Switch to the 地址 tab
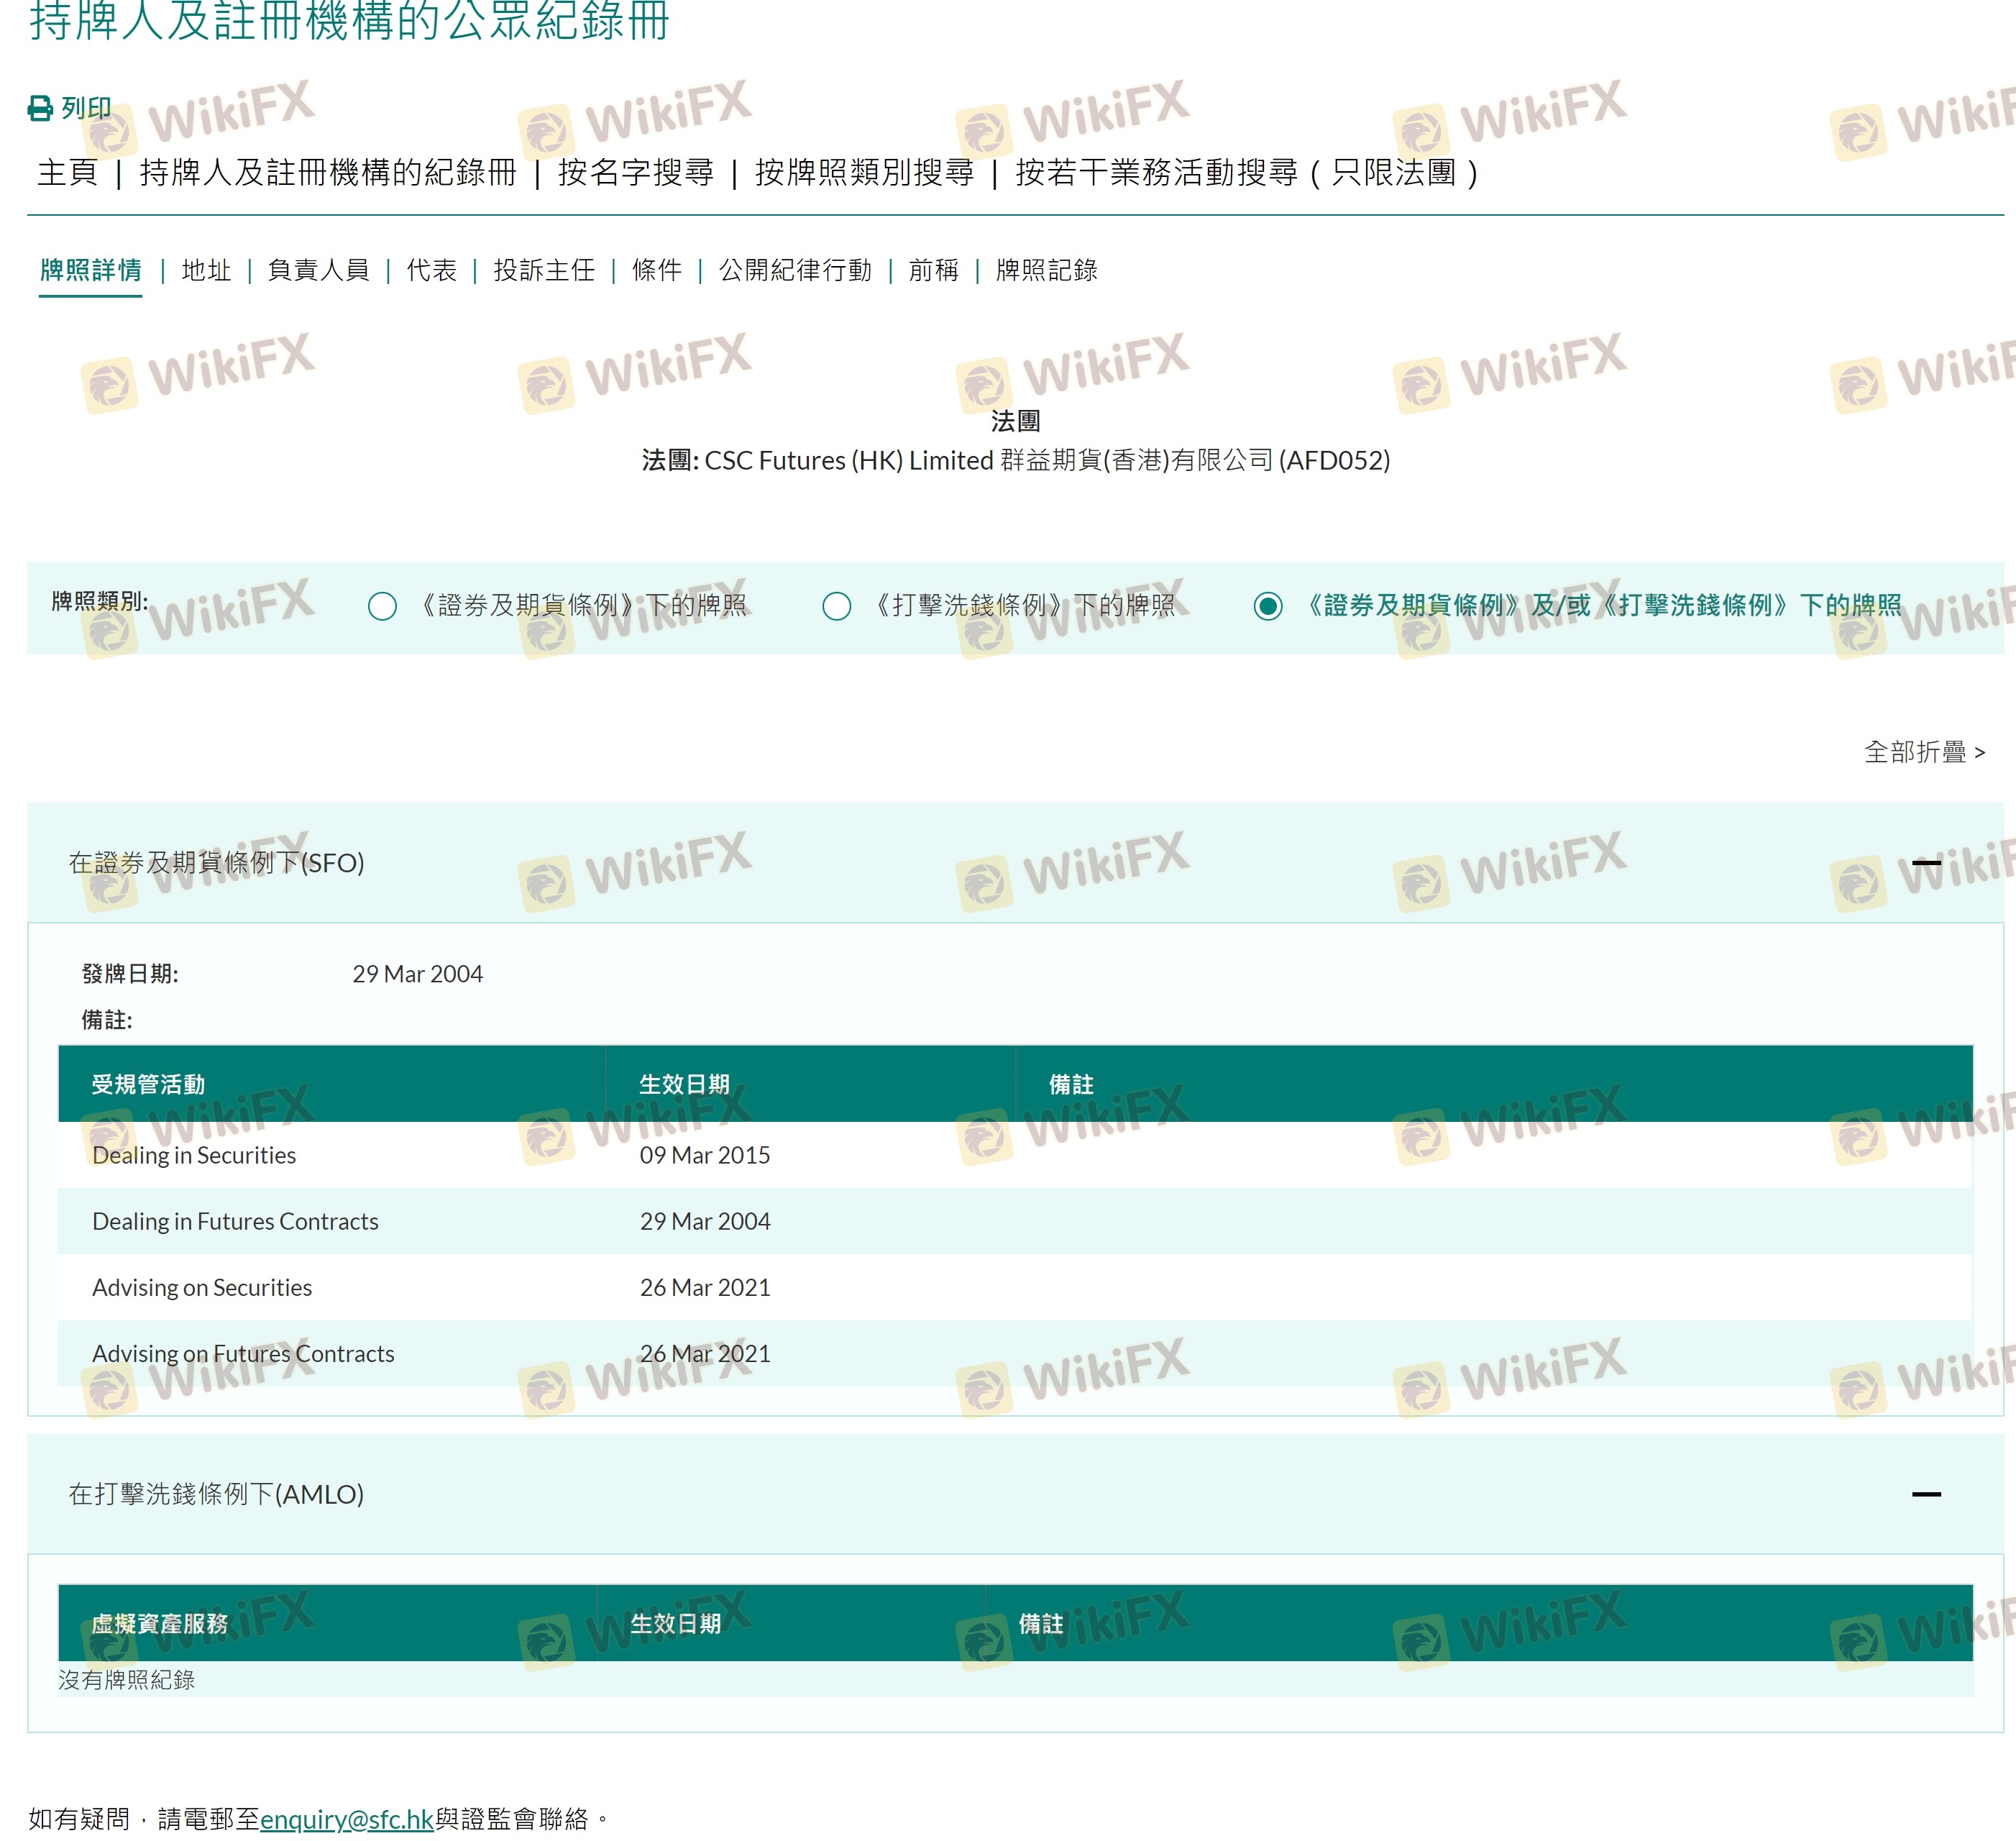 206,270
